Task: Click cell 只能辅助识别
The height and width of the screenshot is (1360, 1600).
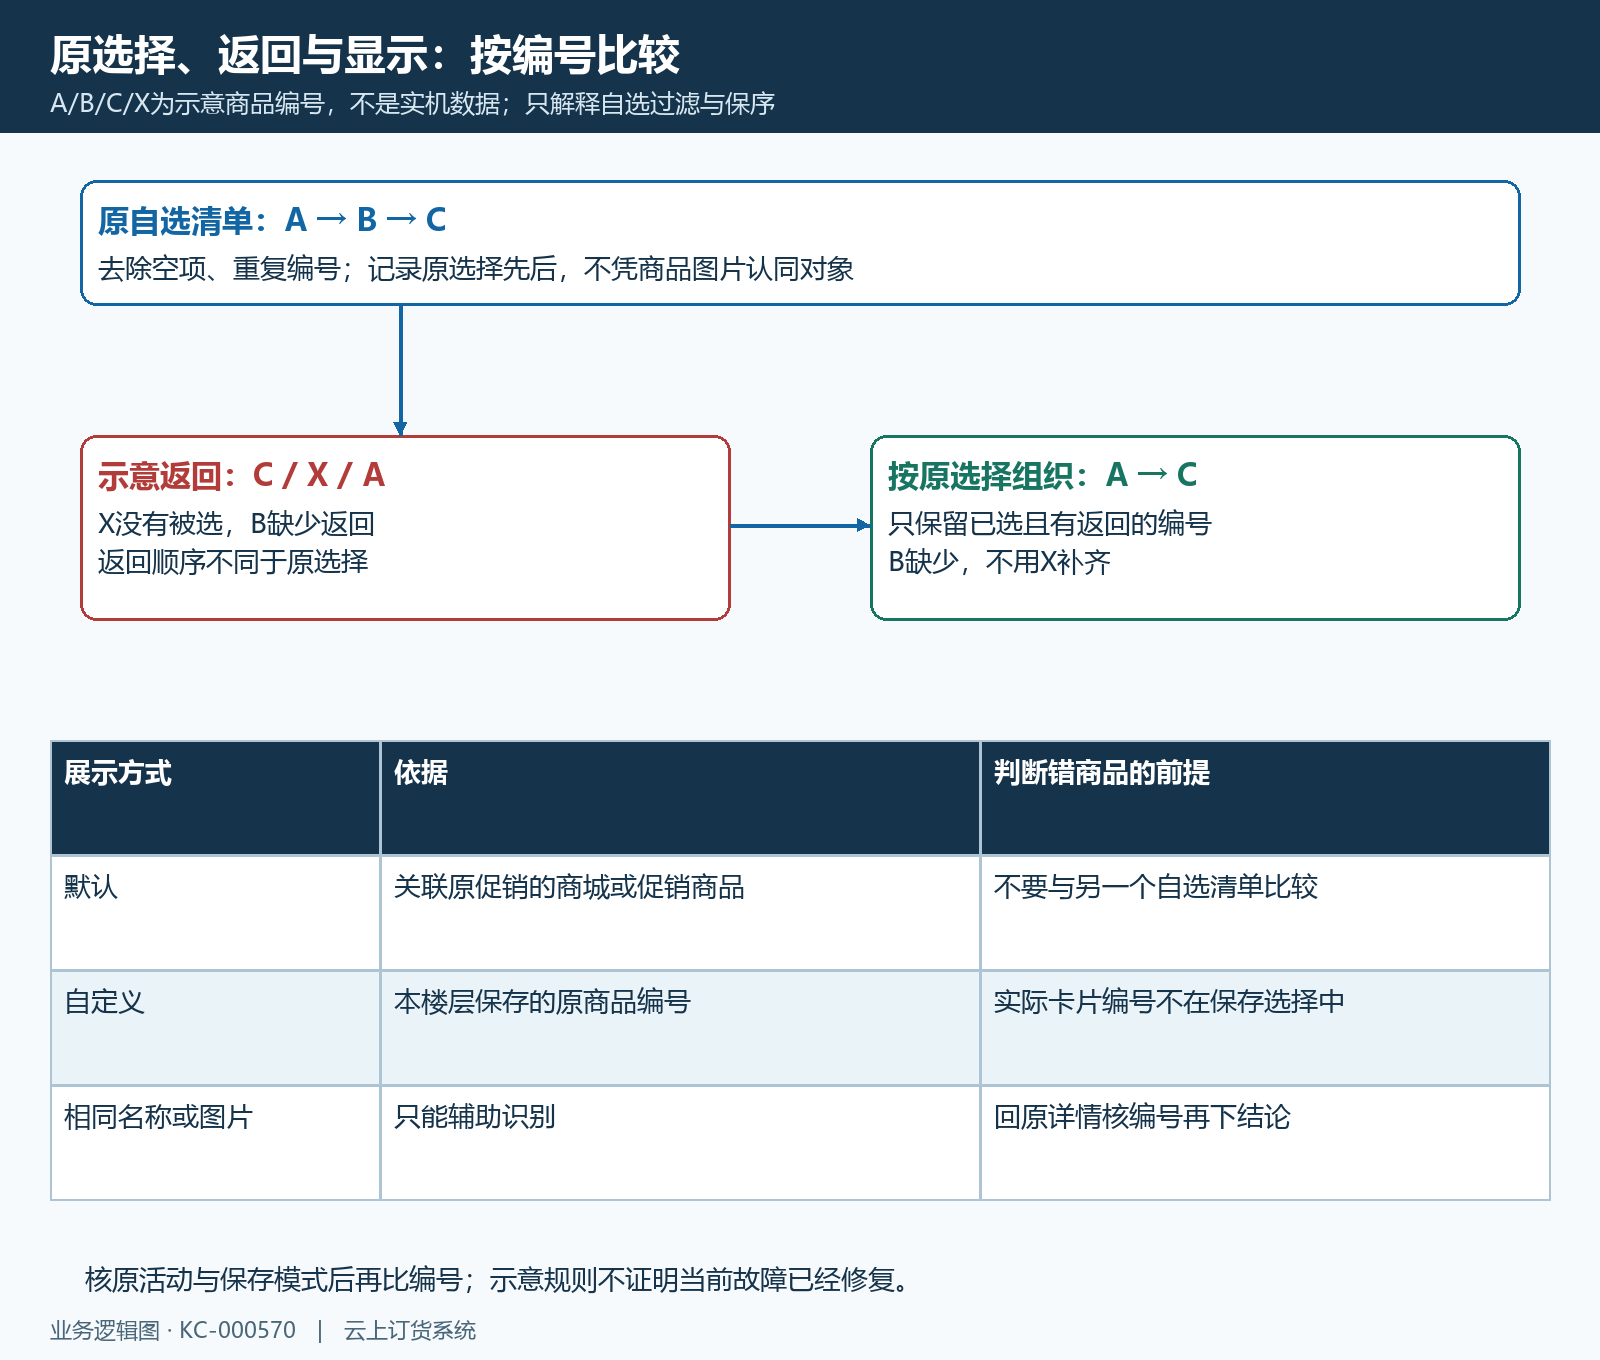Action: pos(680,1143)
